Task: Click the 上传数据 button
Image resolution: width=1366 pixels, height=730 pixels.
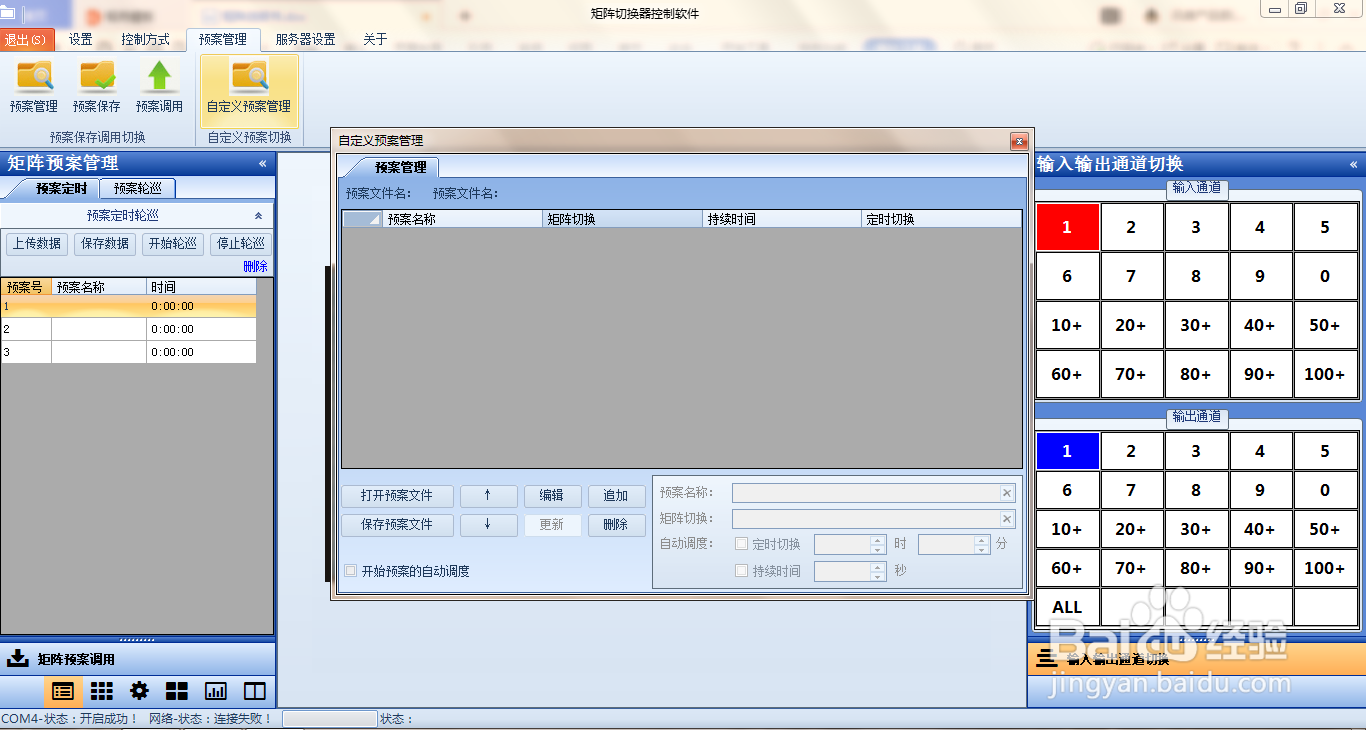Action: tap(37, 243)
